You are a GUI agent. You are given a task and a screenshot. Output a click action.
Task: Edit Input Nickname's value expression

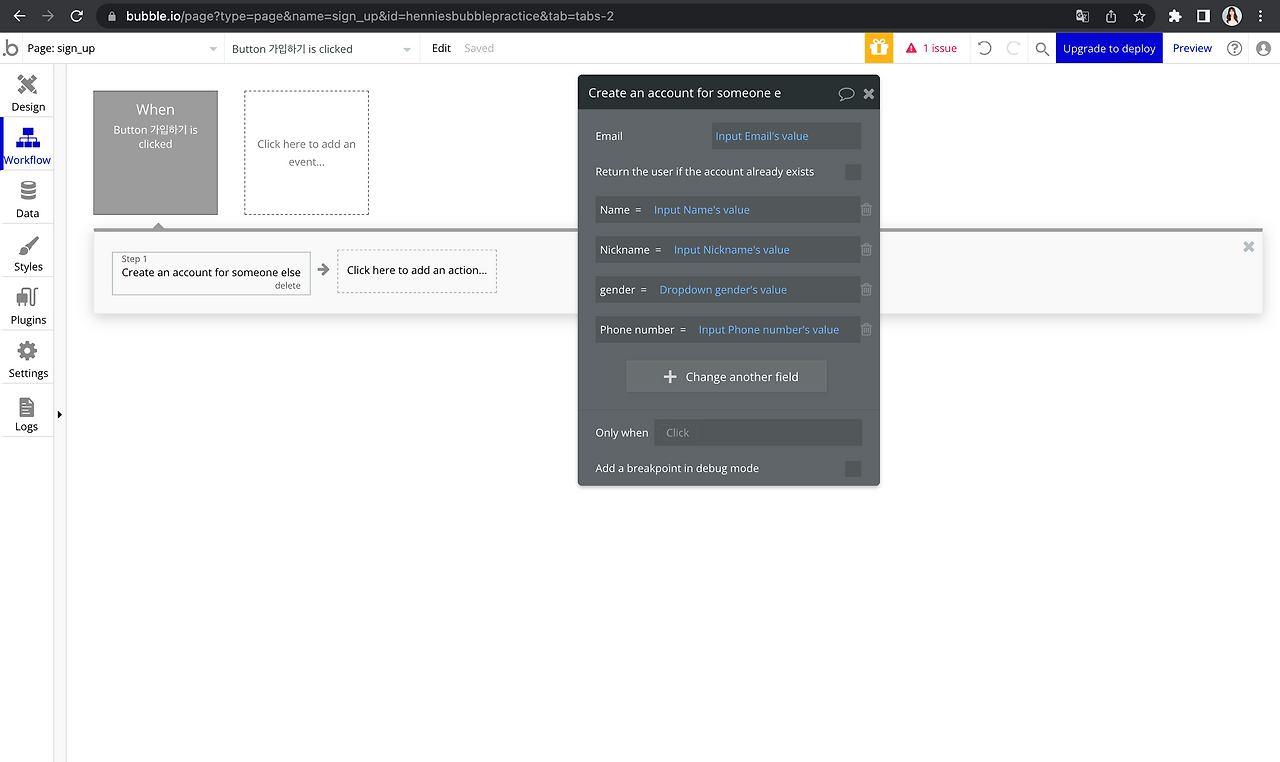click(731, 250)
